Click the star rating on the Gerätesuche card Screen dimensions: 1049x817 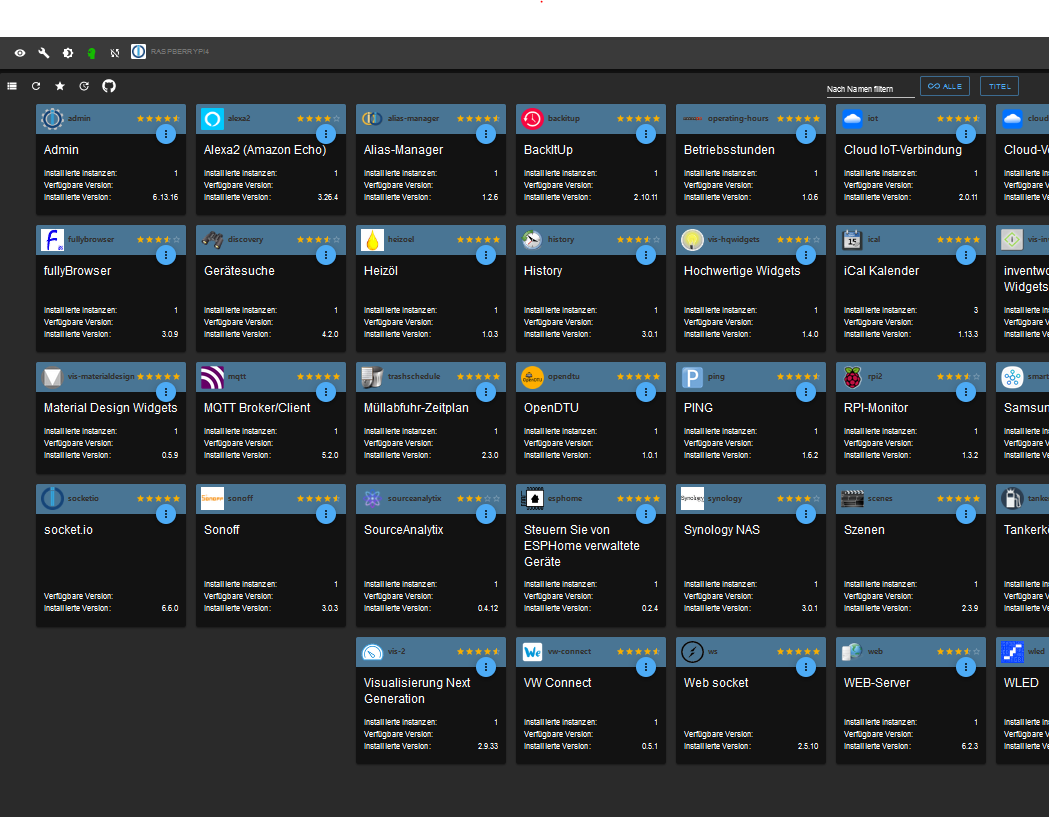pyautogui.click(x=318, y=240)
